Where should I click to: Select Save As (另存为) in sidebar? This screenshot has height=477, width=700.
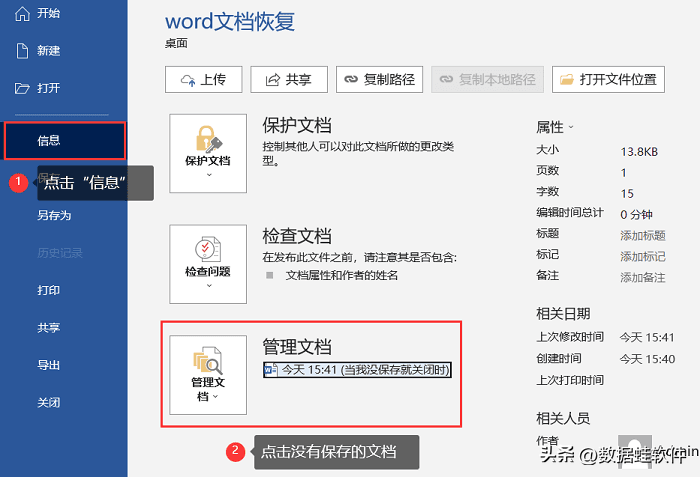click(54, 215)
